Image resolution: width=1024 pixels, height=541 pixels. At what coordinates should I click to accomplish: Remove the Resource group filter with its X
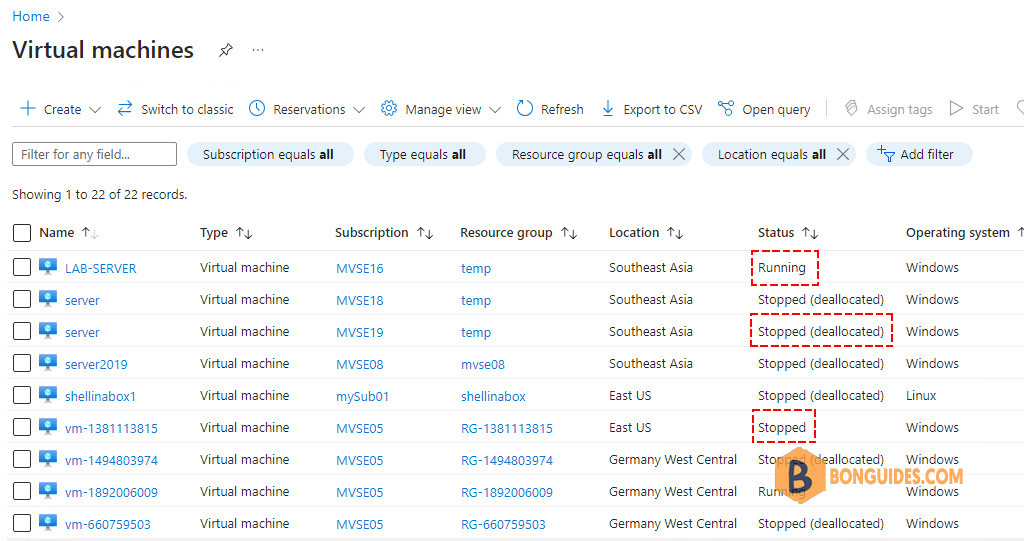point(679,154)
